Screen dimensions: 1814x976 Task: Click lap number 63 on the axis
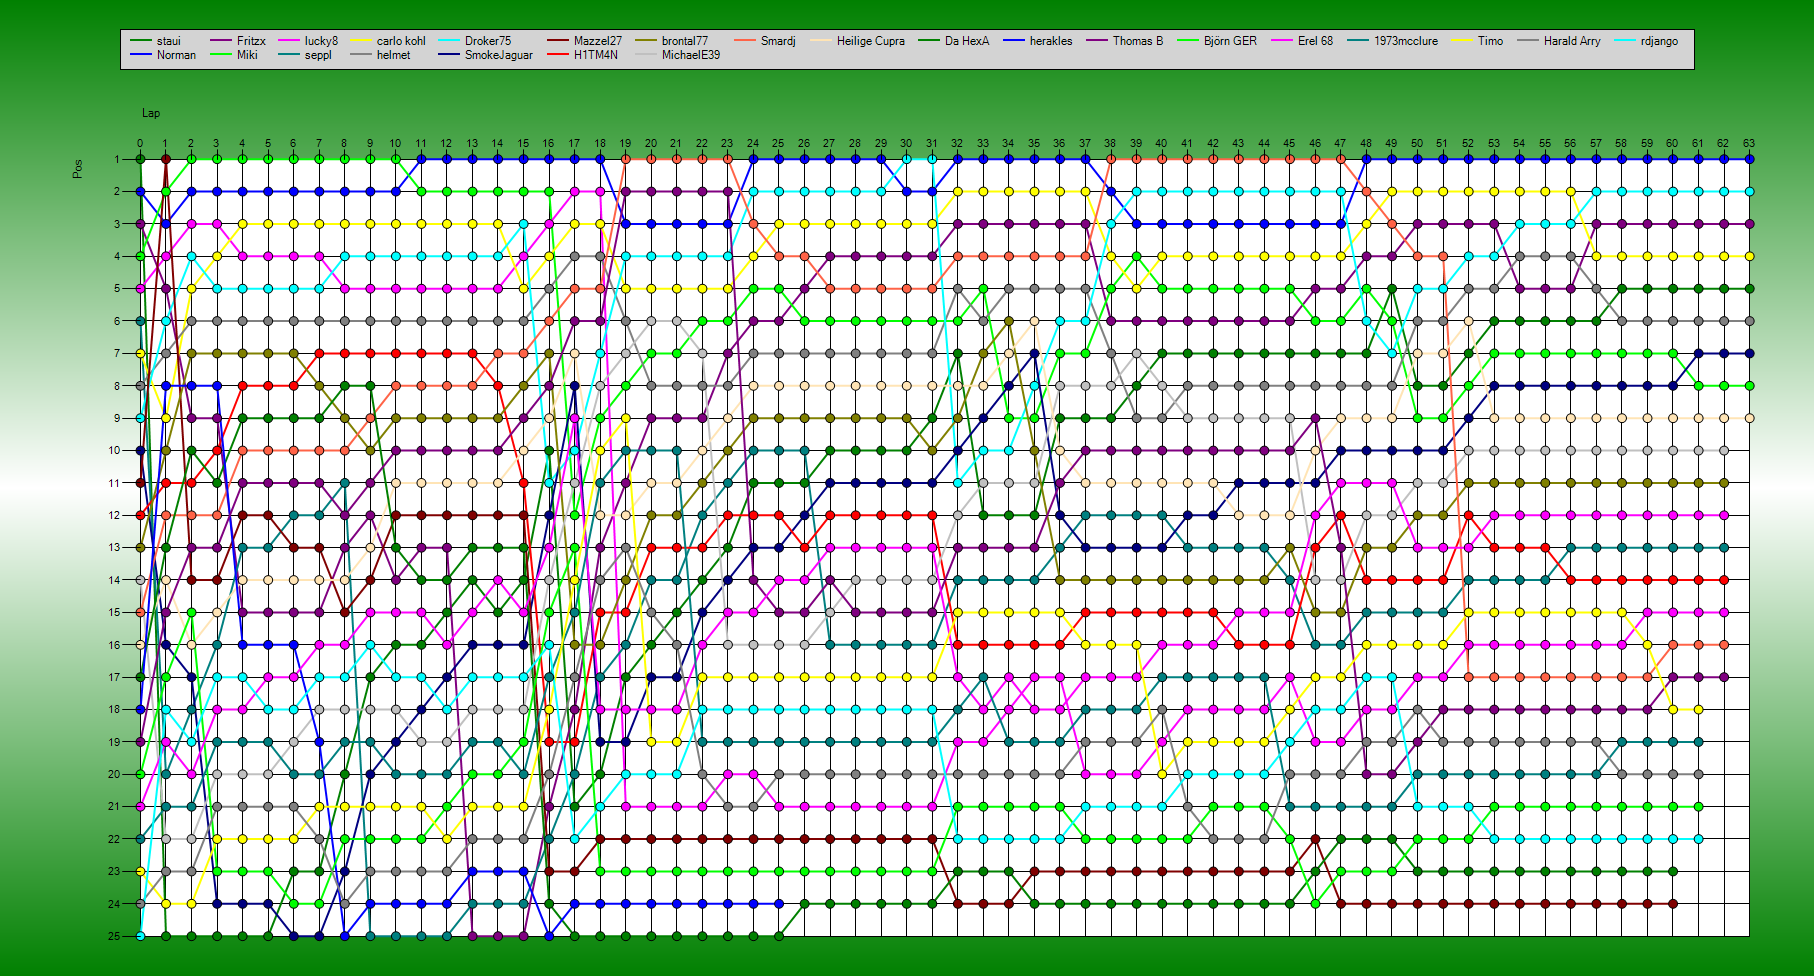click(x=1749, y=143)
